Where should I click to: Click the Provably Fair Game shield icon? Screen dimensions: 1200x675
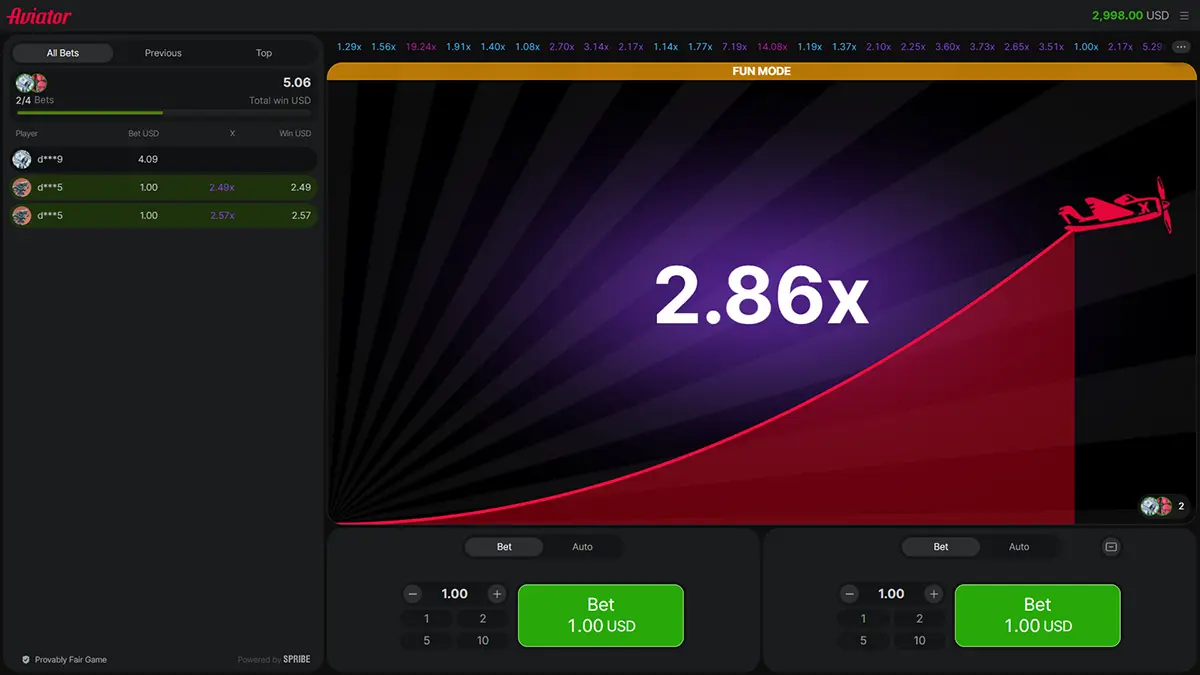26,660
